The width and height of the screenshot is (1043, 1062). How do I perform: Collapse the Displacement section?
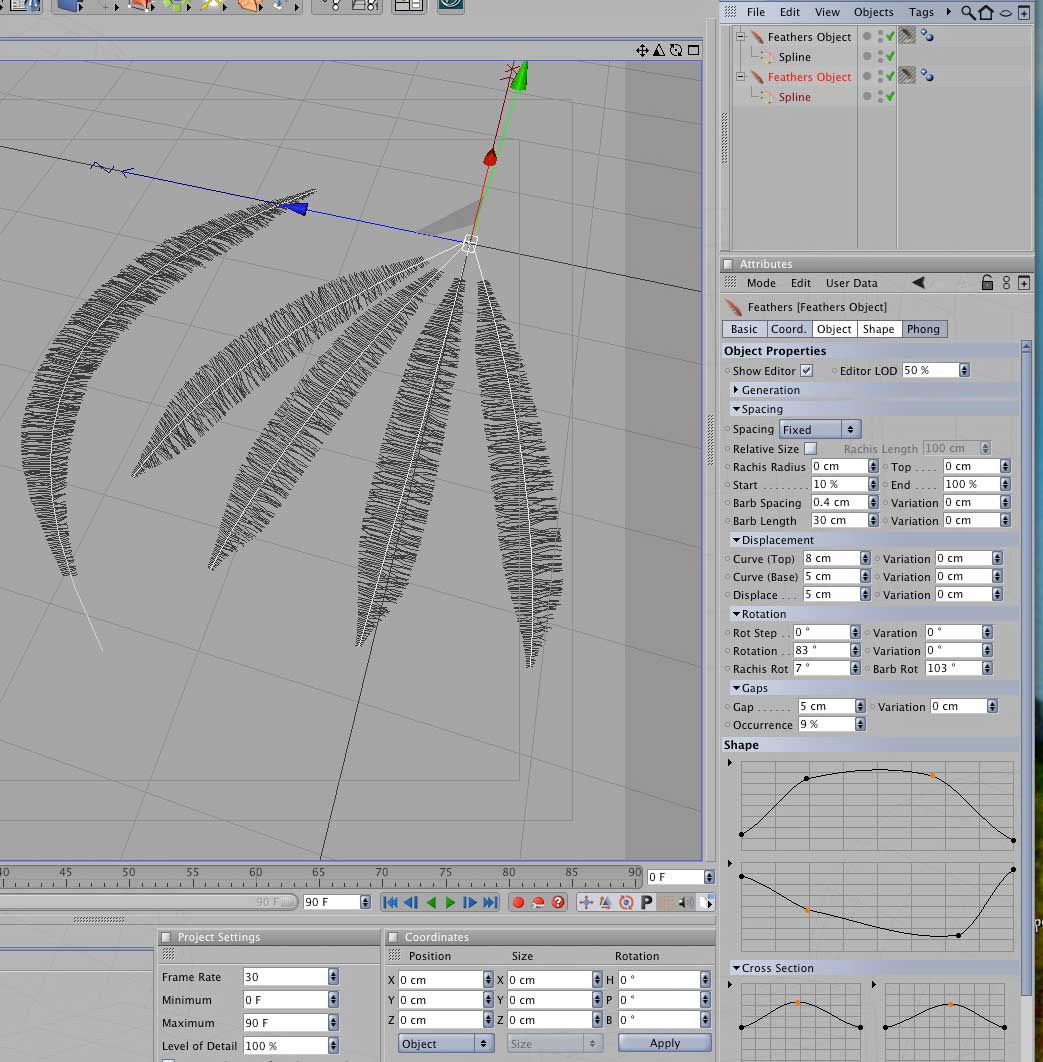736,540
